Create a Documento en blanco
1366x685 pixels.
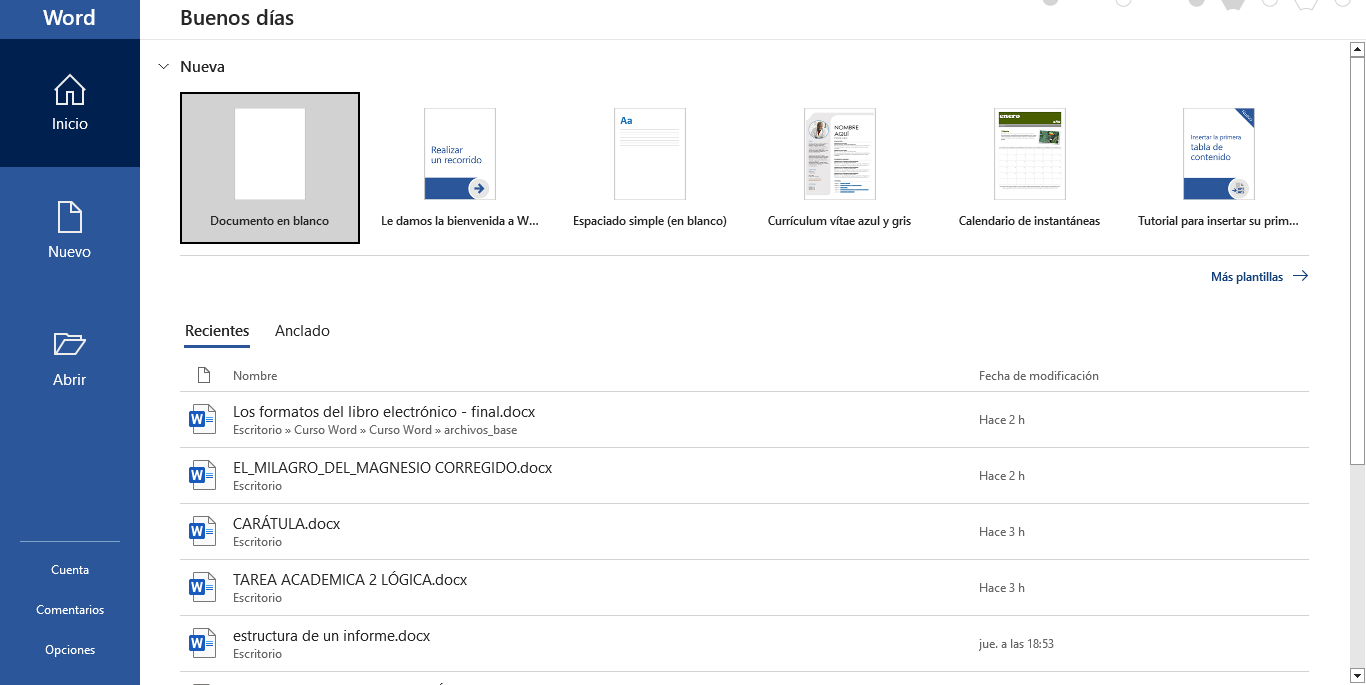[270, 168]
